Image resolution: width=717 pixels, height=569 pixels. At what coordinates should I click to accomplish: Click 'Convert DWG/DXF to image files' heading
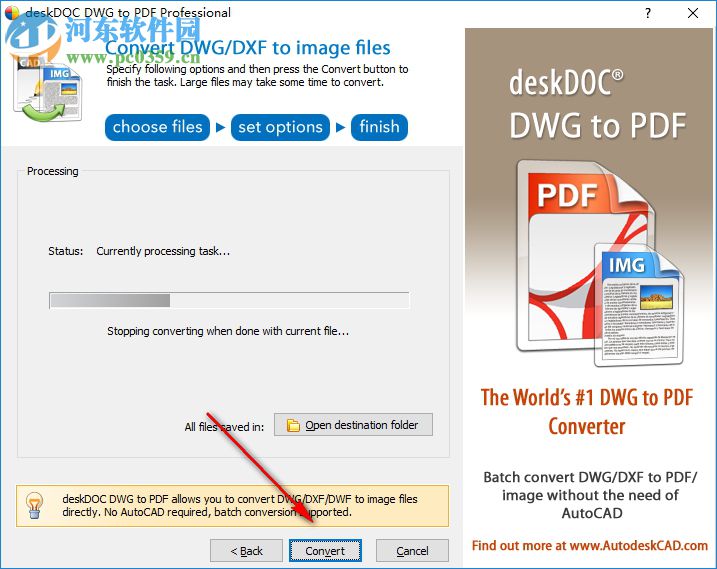pyautogui.click(x=247, y=48)
